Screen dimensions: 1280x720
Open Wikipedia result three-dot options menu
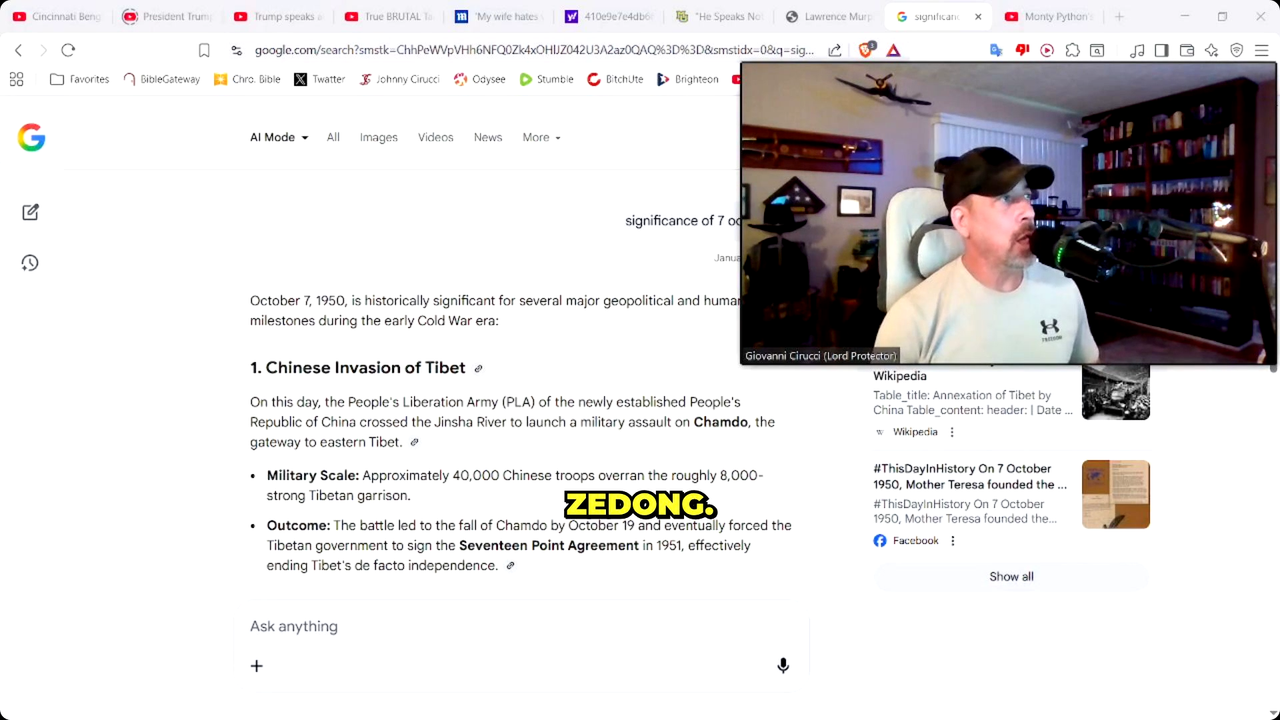(952, 432)
